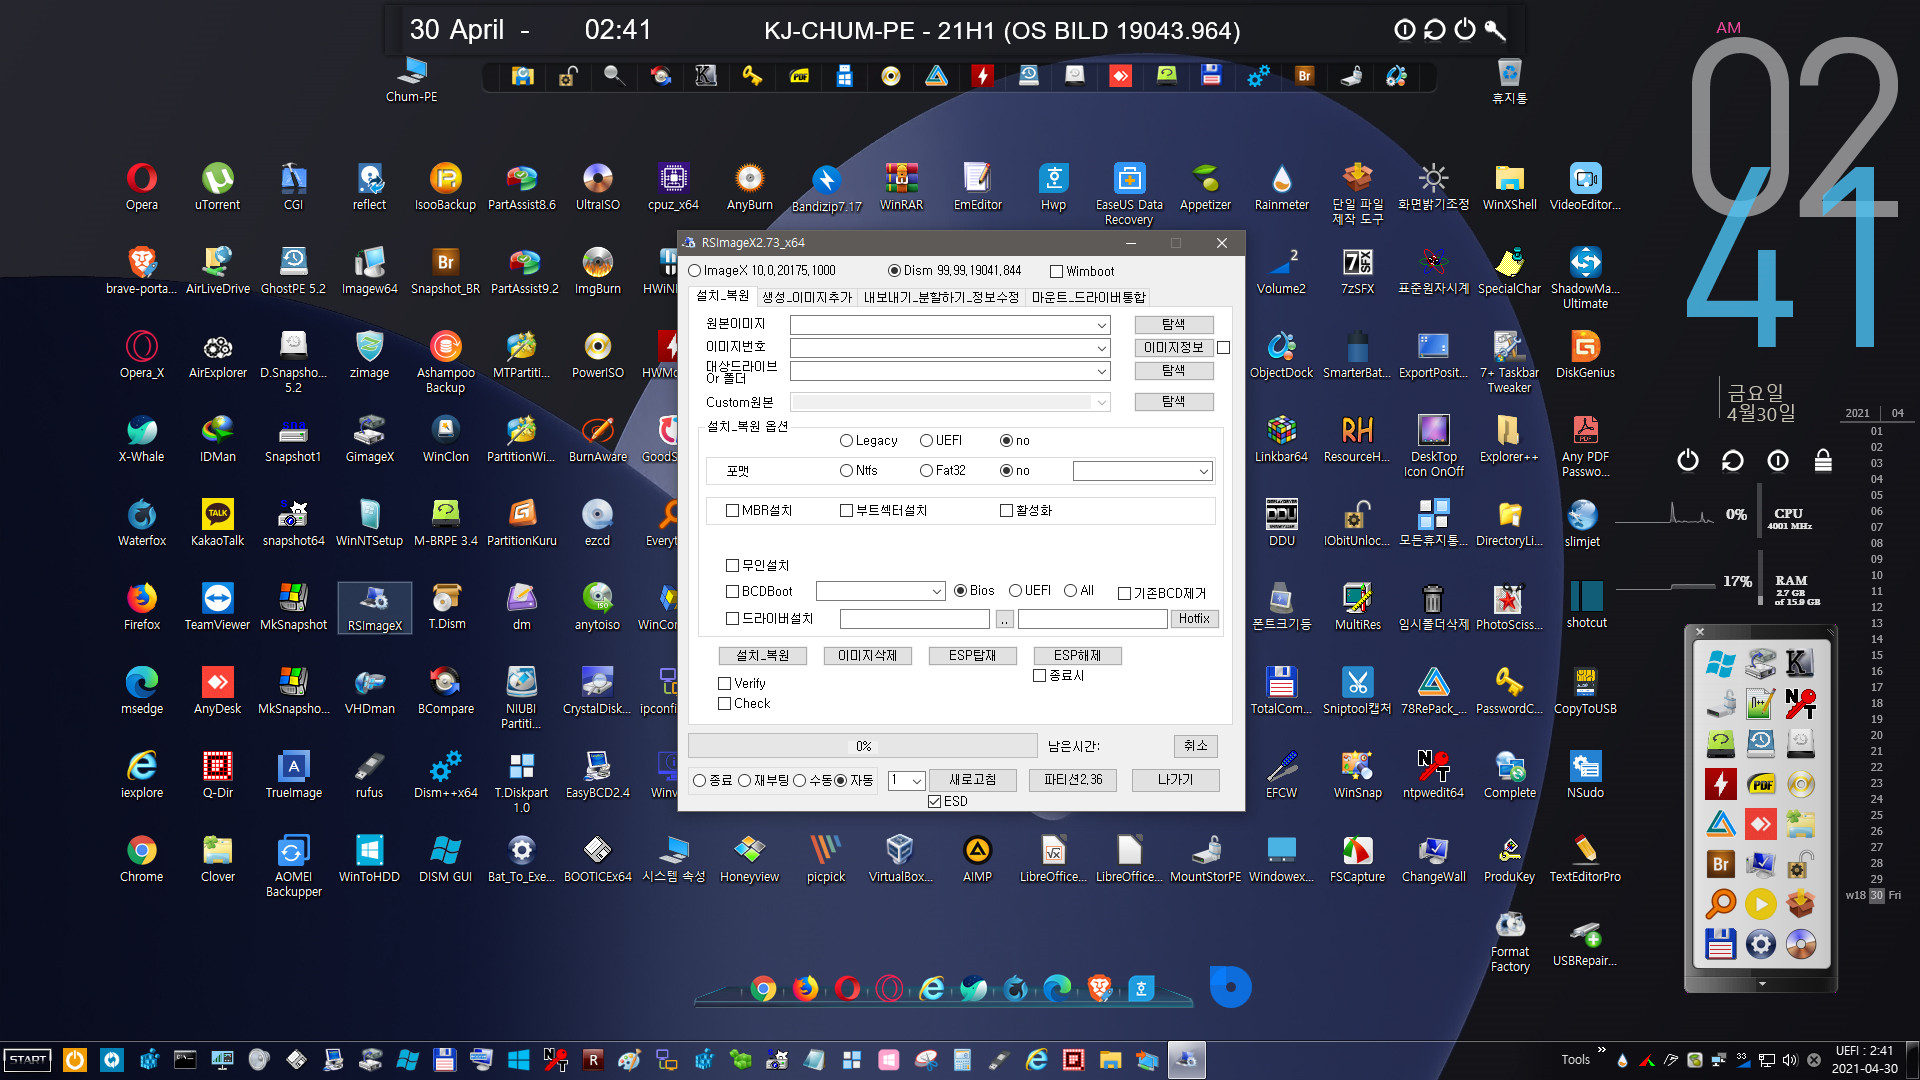Click the 드라이버설치 path input field
Screen dimensions: 1920x1080
[914, 619]
